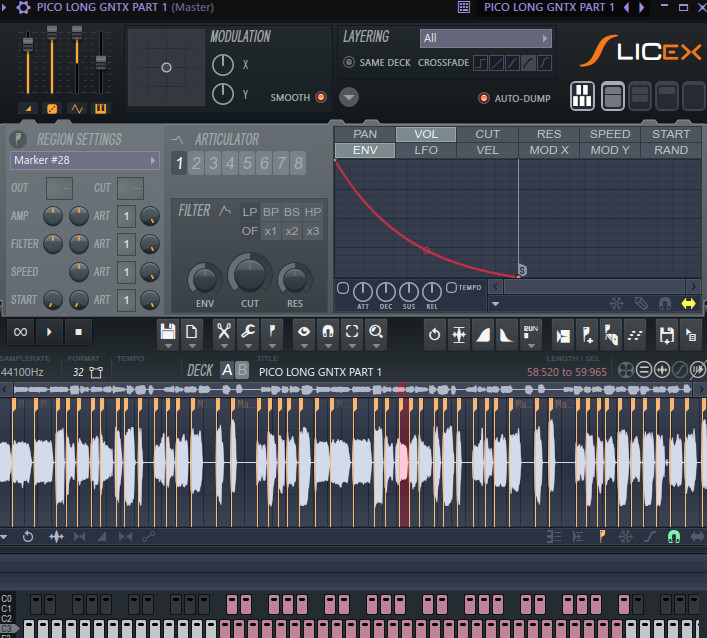Choose the x2 filter multiplier
The image size is (707, 638).
coord(291,231)
